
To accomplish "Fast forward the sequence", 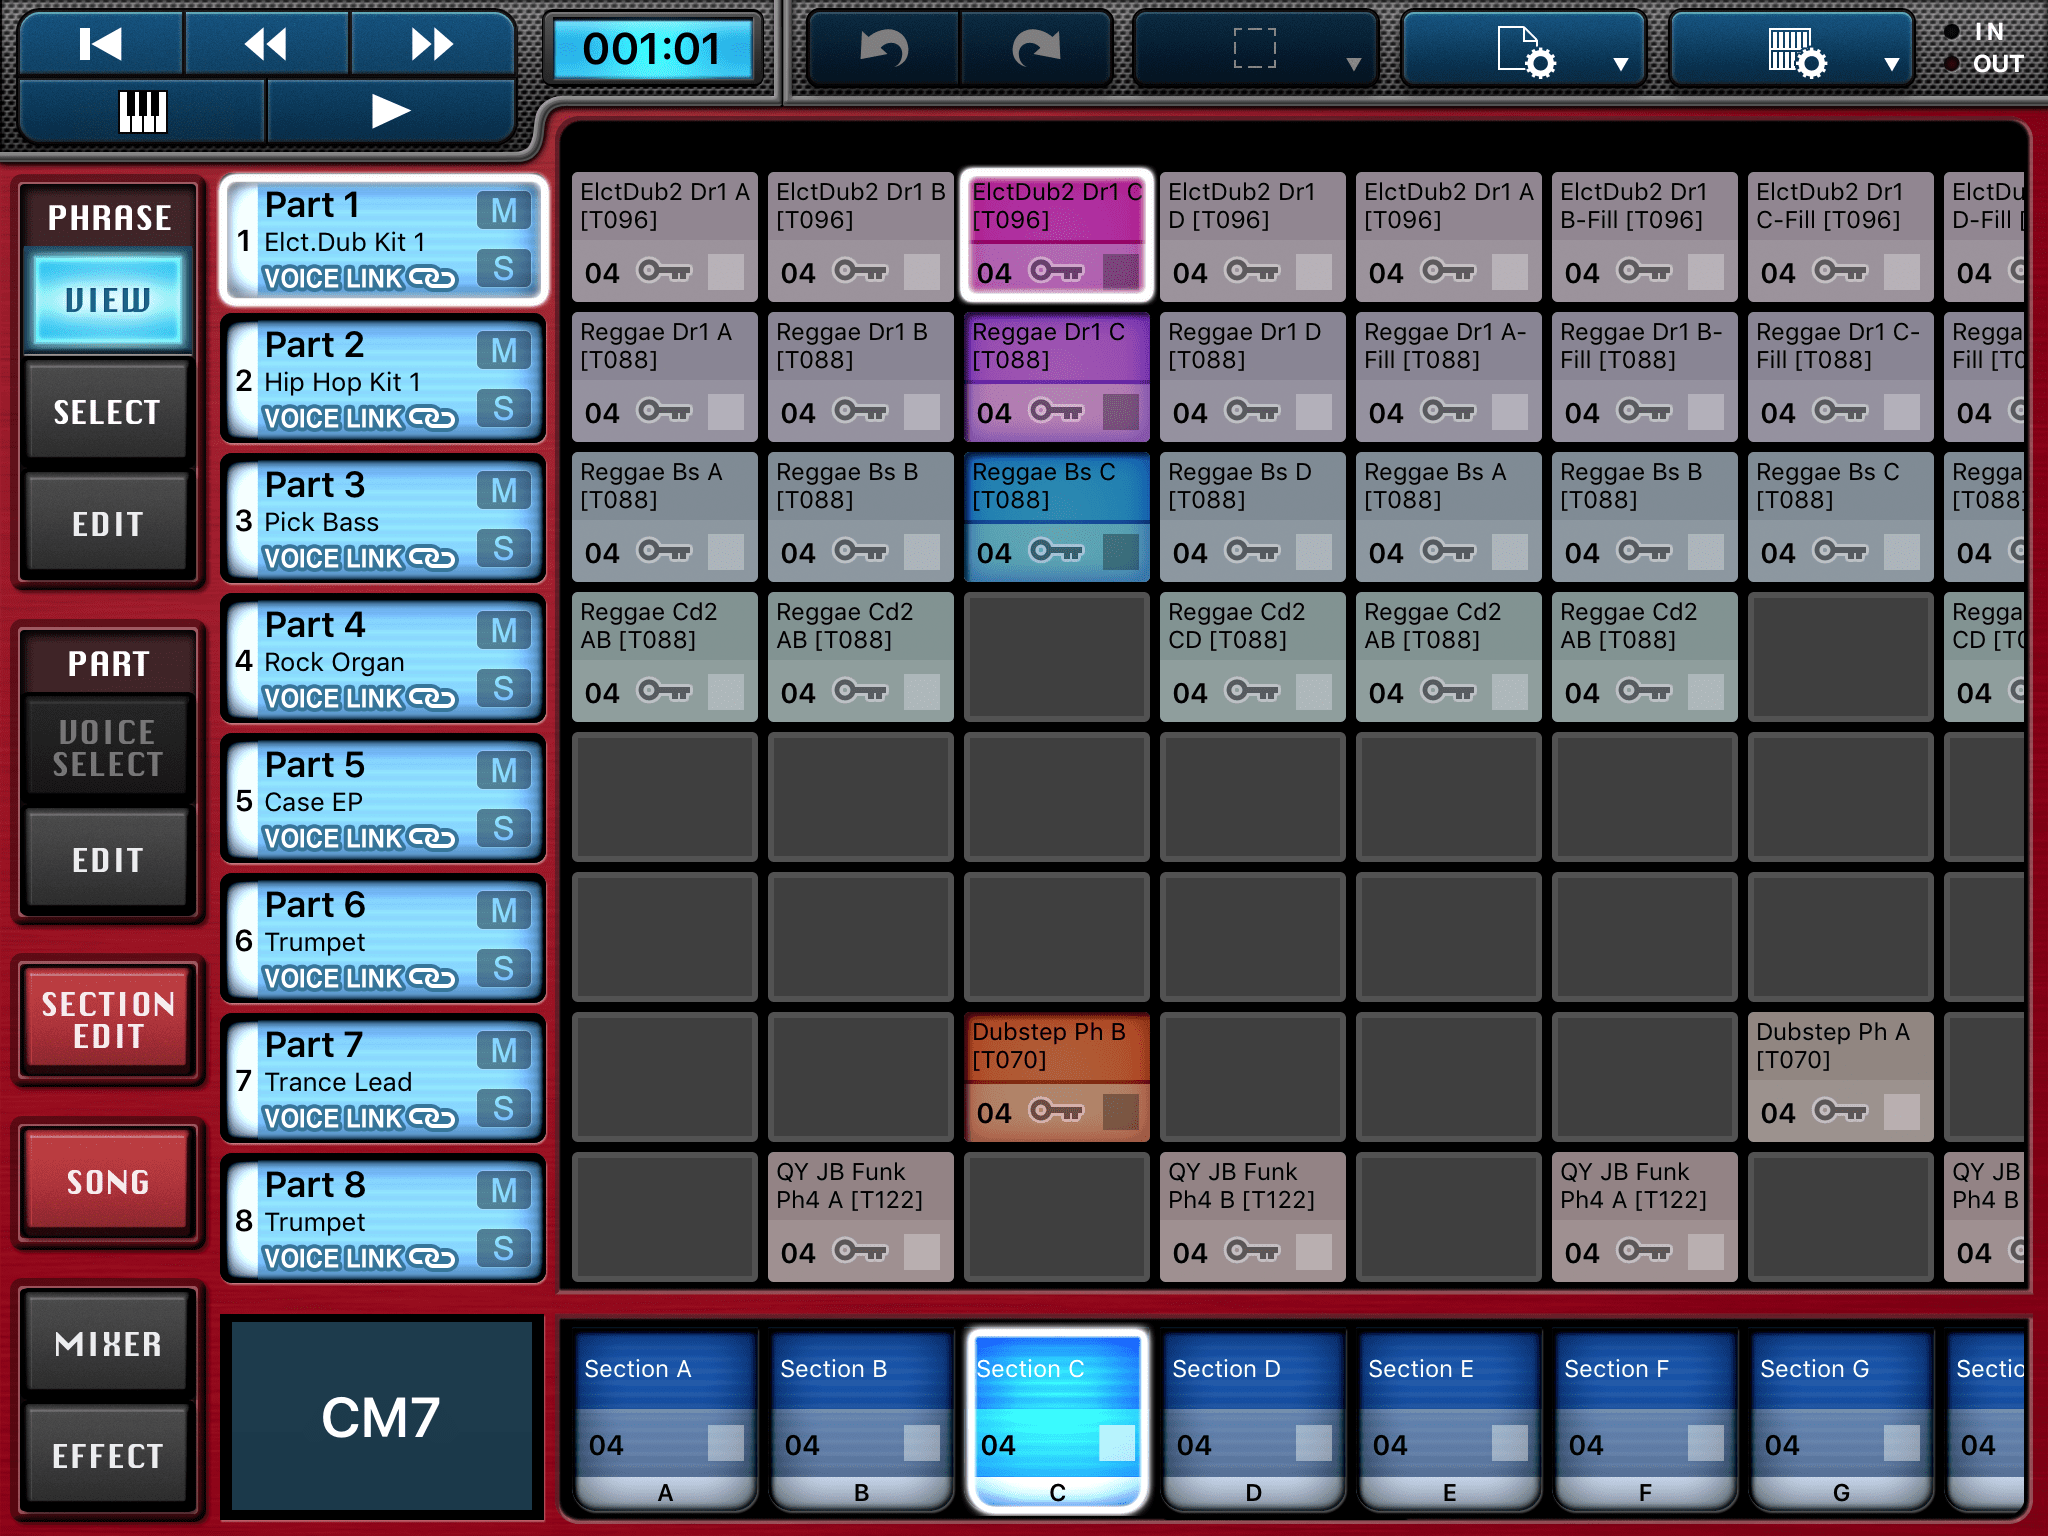I will 432,44.
